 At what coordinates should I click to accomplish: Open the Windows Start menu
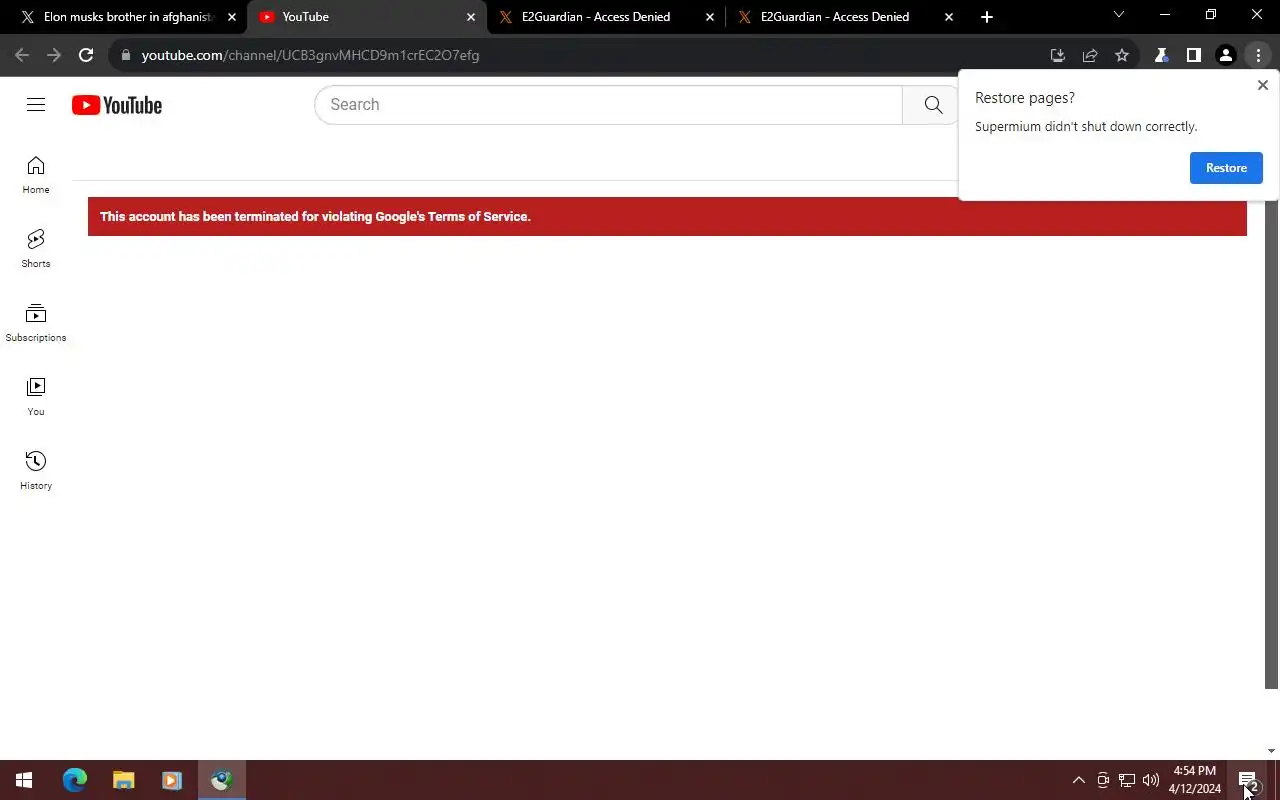pos(24,780)
